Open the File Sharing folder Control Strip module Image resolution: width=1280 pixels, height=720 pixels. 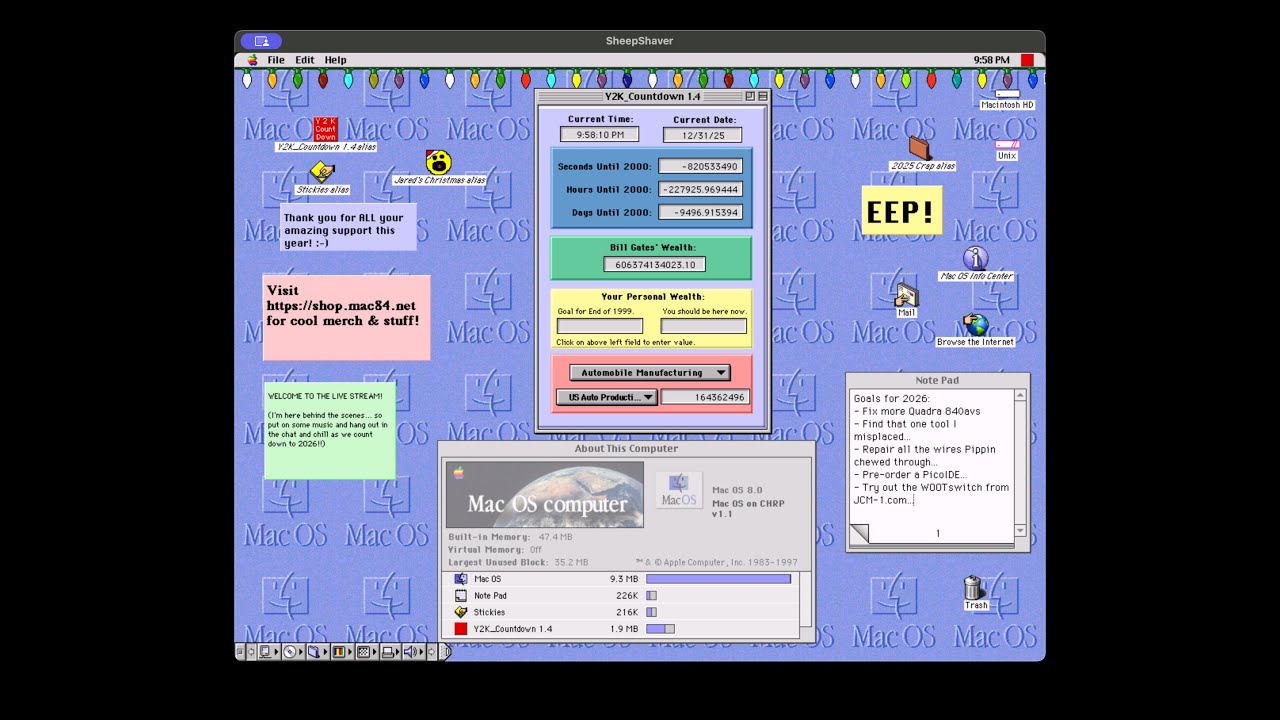tap(318, 652)
